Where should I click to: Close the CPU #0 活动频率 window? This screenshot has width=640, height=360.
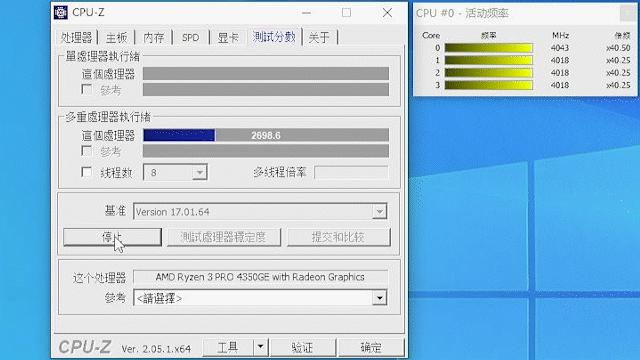pos(627,13)
